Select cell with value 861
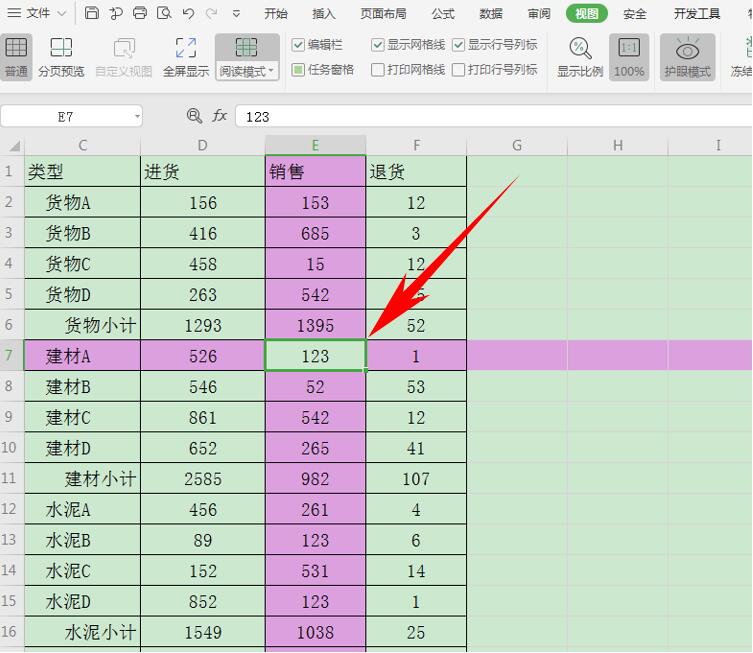This screenshot has width=753, height=653. coord(203,417)
